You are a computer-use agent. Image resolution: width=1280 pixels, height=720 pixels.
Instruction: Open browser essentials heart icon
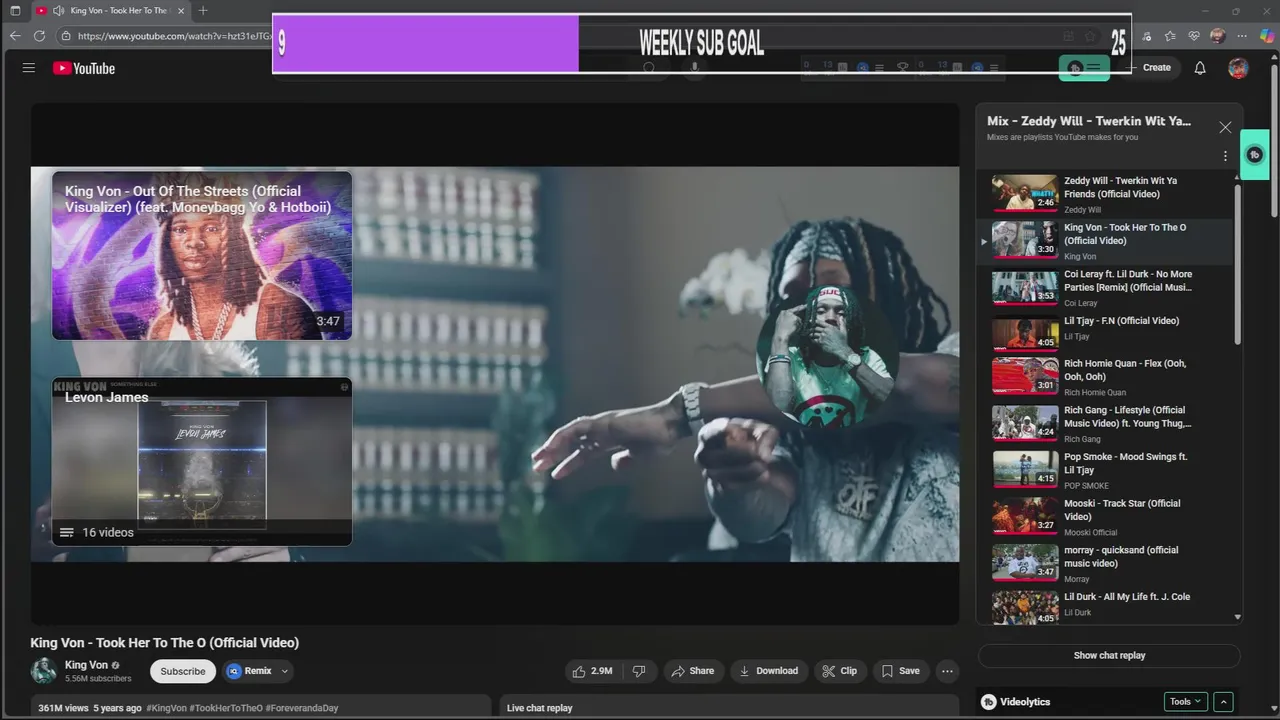pyautogui.click(x=1194, y=36)
